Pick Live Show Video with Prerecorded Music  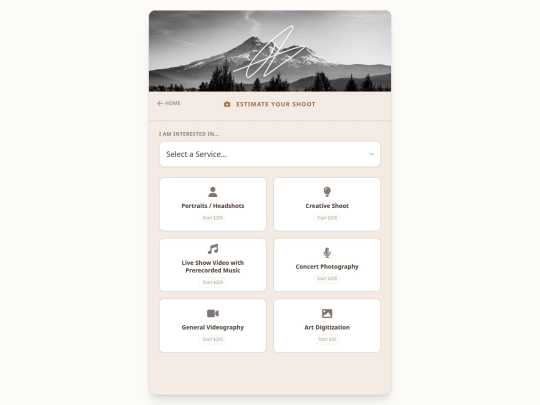pos(213,267)
